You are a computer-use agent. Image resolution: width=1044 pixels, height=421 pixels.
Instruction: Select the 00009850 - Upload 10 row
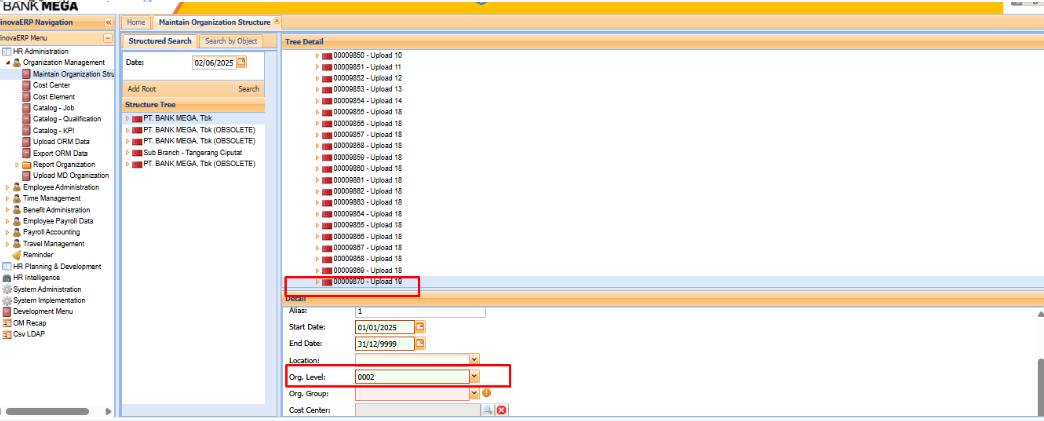pyautogui.click(x=368, y=55)
